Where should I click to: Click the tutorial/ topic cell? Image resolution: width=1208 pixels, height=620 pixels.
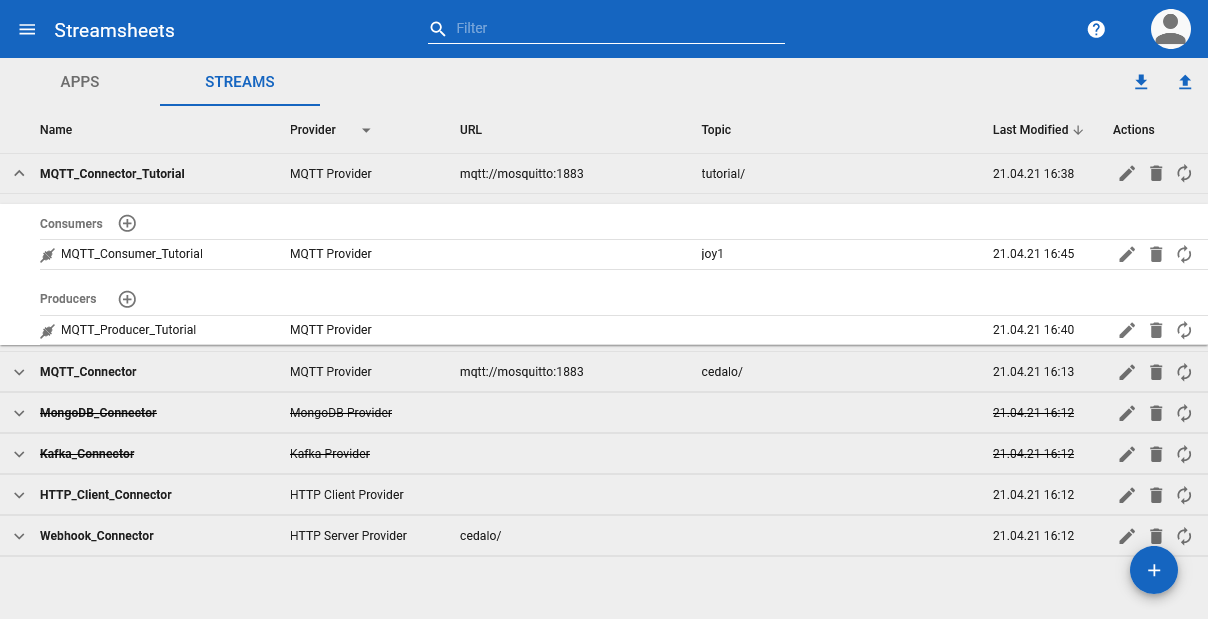(x=723, y=174)
